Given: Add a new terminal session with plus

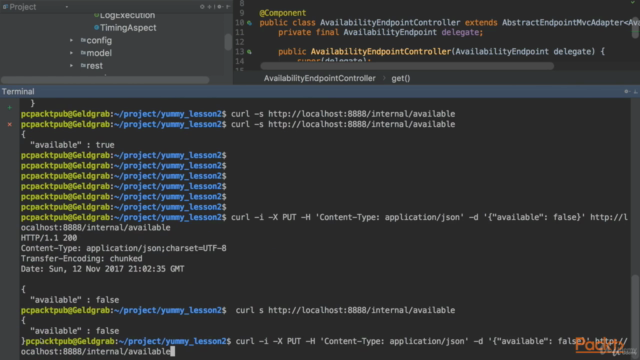Looking at the screenshot, I should tap(10, 108).
